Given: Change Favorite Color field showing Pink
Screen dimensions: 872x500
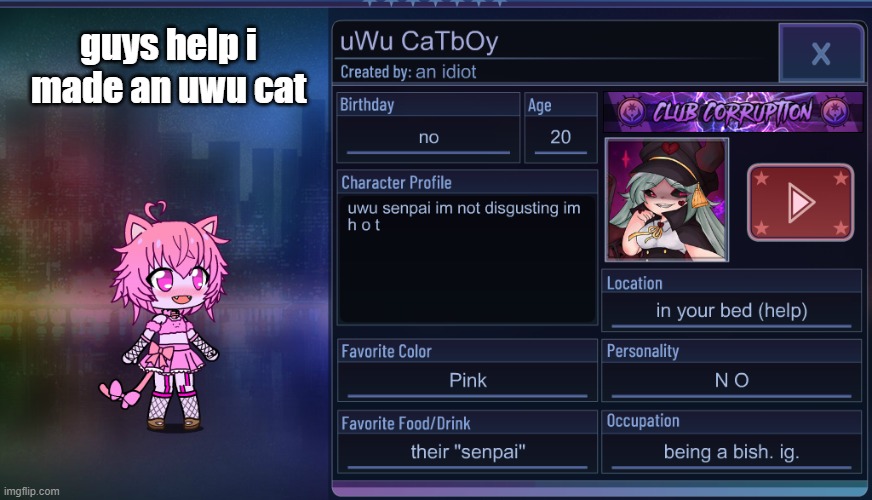Looking at the screenshot, I should 467,382.
